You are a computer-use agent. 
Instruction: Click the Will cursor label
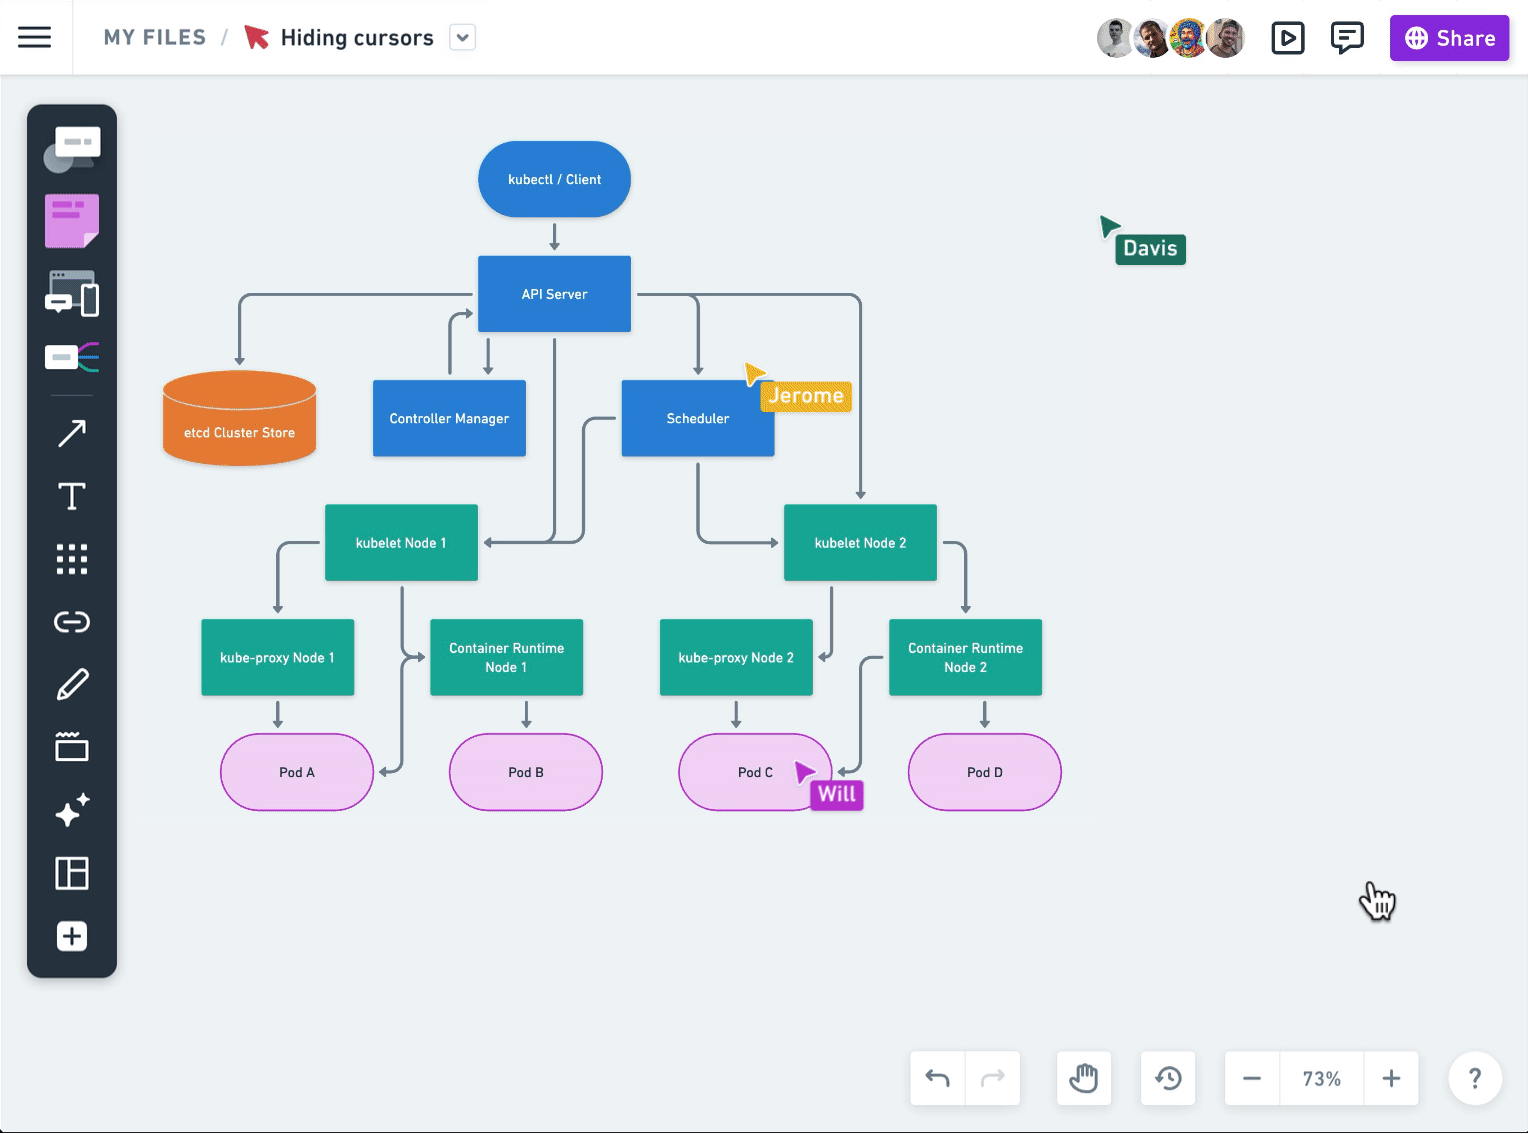837,794
